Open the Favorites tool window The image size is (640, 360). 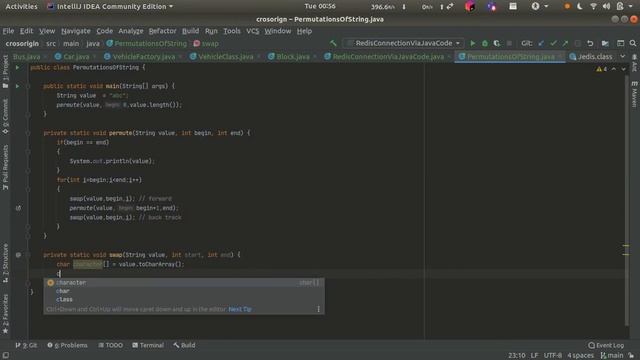pyautogui.click(x=5, y=313)
